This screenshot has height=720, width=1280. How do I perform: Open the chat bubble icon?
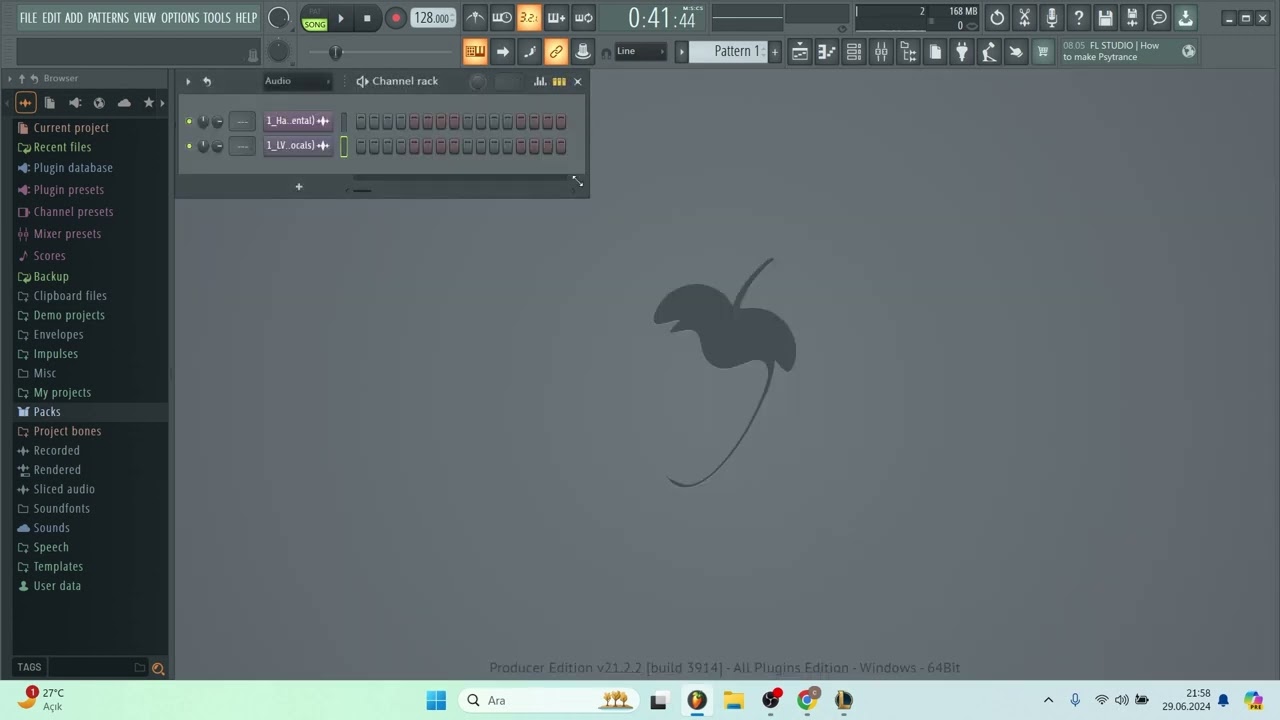tap(1159, 18)
